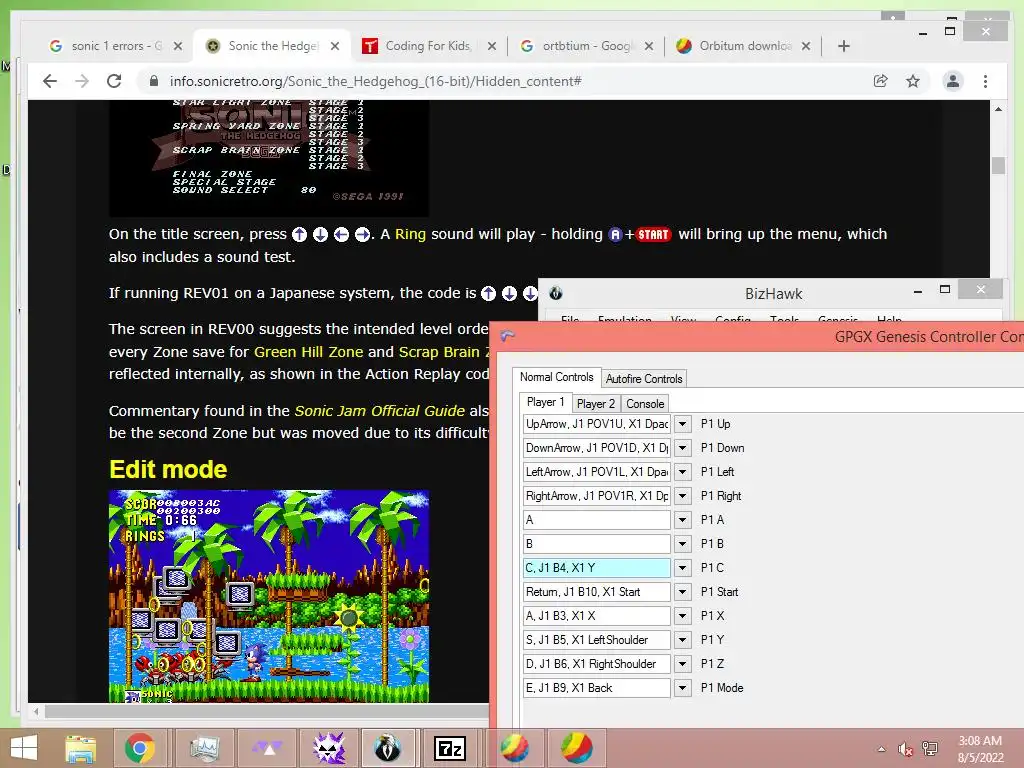Select the Player 2 tab
The image size is (1024, 768).
(x=596, y=404)
